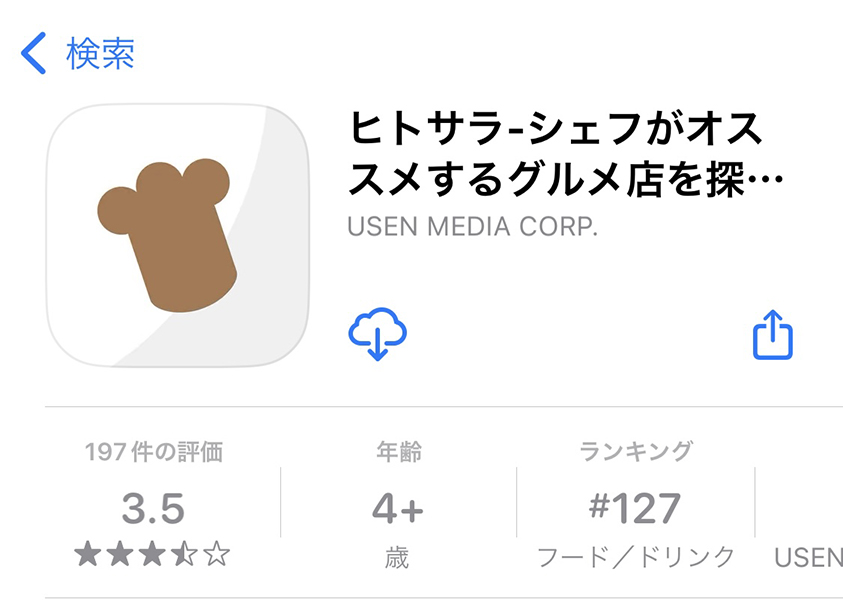This screenshot has height=602, width=843.
Task: Tap the ランキング header label
Action: click(x=635, y=452)
